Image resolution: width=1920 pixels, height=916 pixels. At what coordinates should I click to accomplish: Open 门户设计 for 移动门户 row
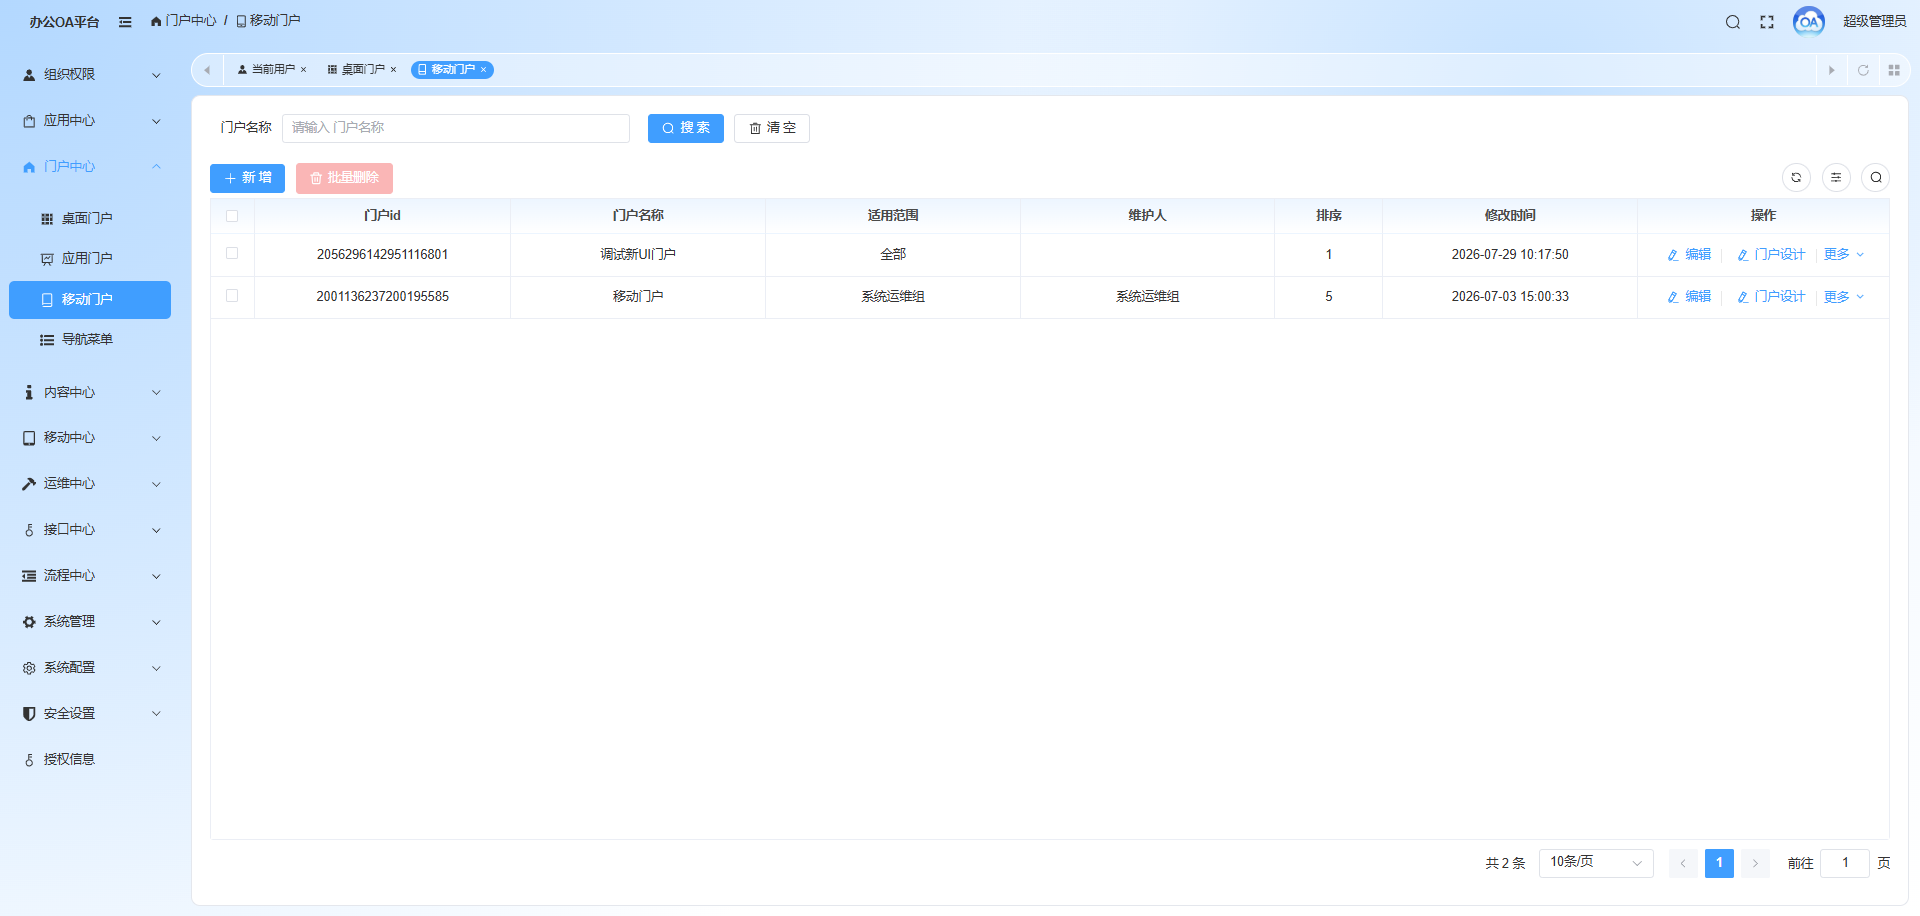(x=1771, y=296)
